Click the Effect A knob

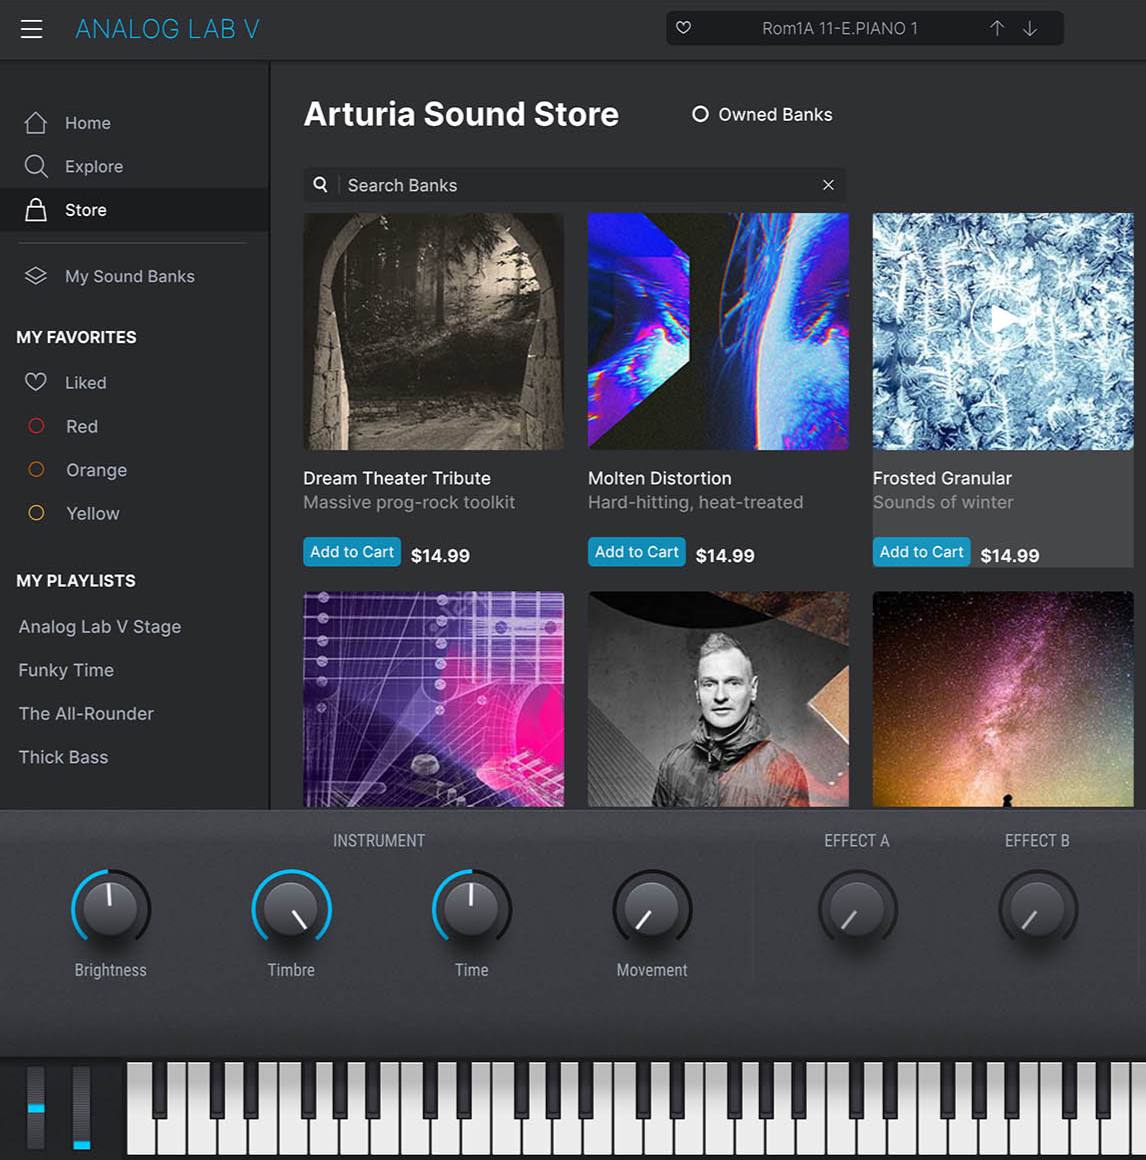coord(857,908)
